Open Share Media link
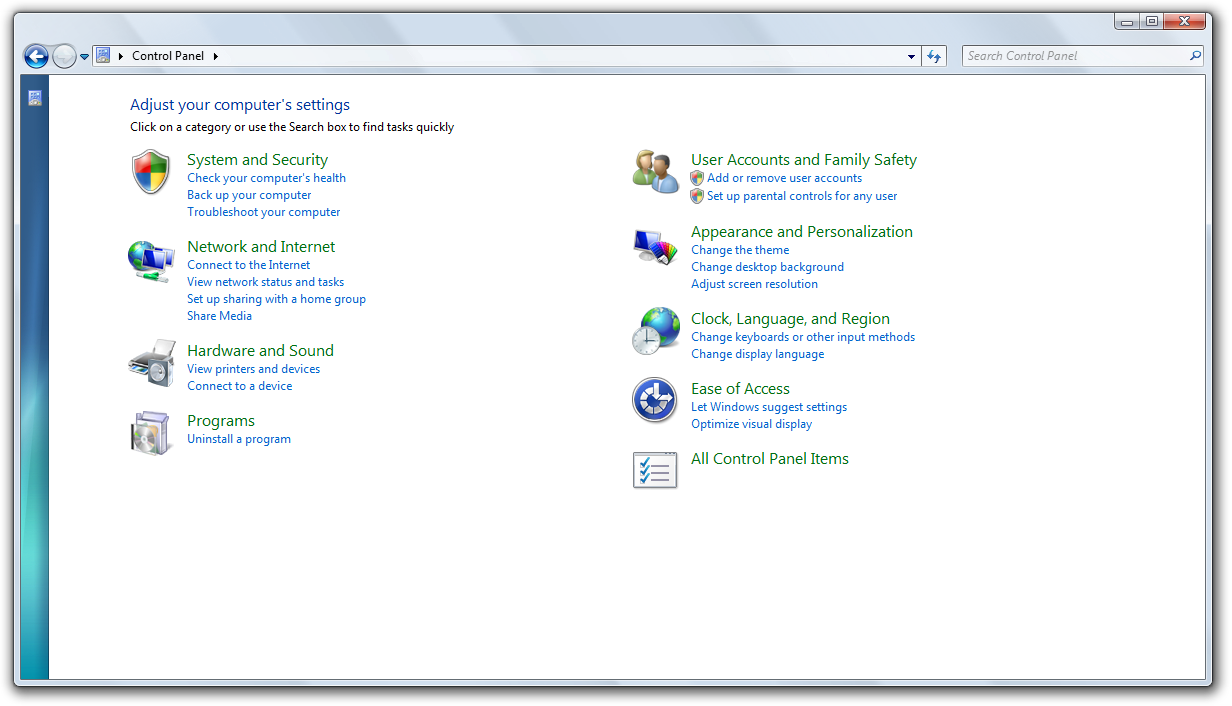This screenshot has width=1232, height=706. (219, 316)
